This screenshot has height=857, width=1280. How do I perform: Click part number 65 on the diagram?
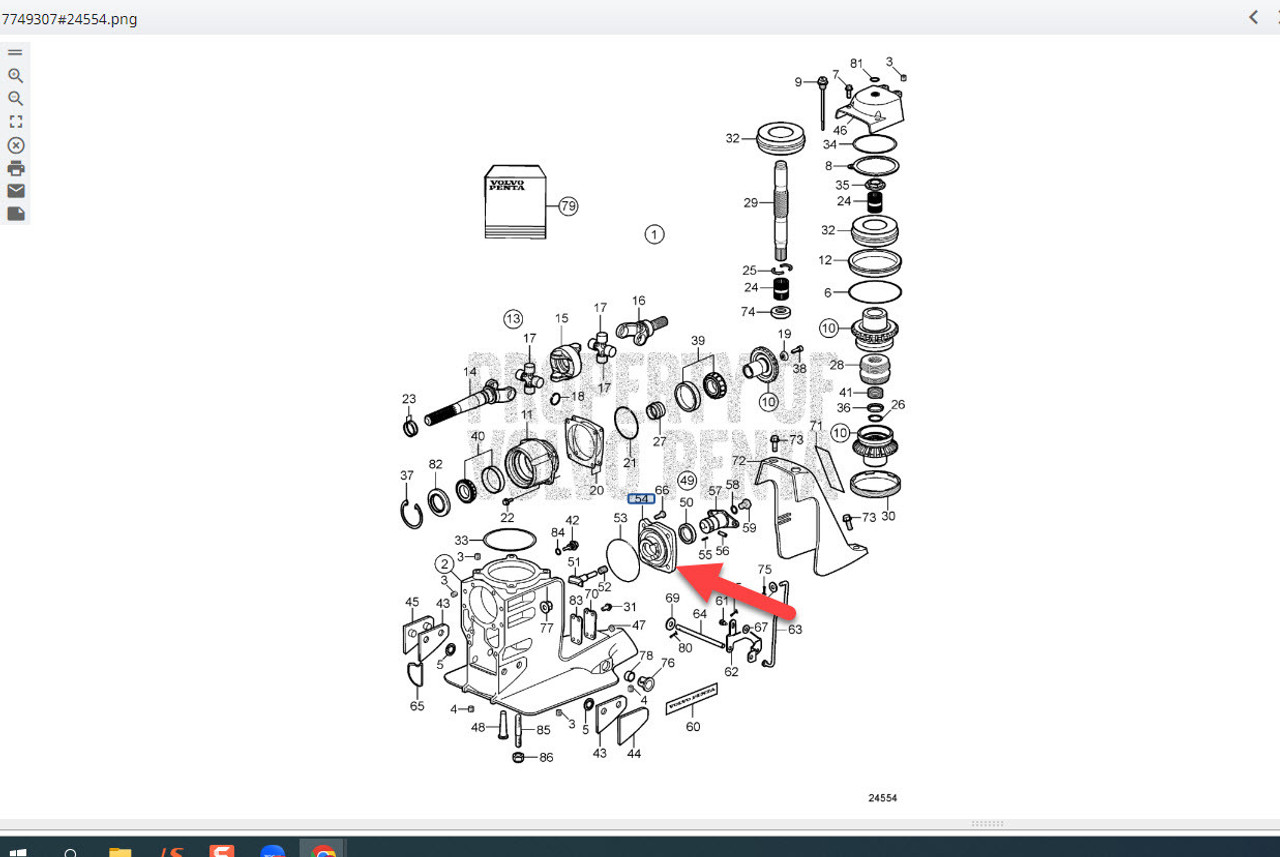tap(417, 706)
